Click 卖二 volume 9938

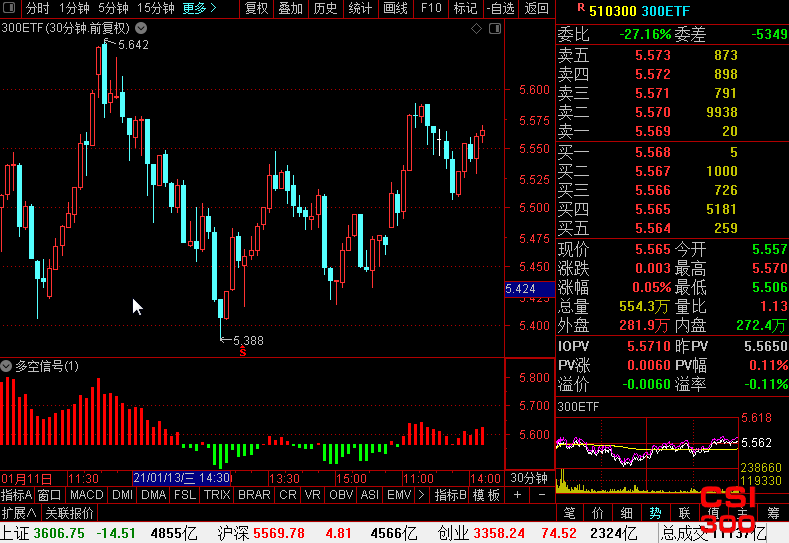[722, 112]
